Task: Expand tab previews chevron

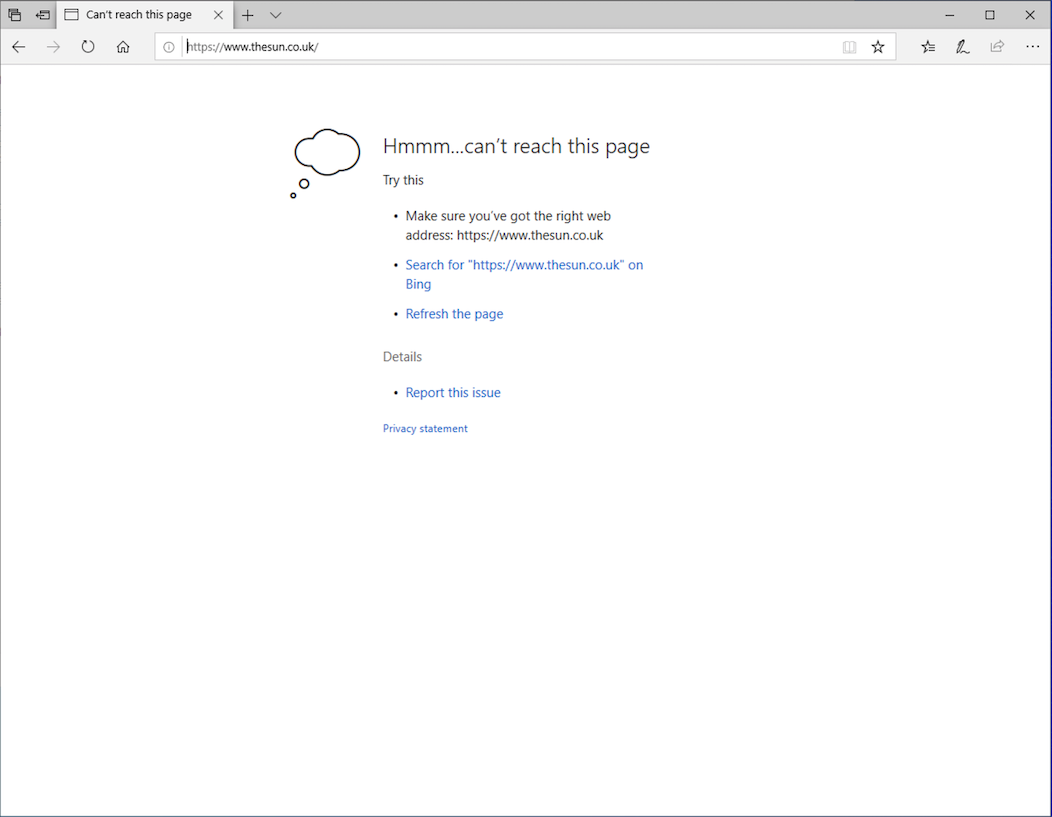Action: coord(275,15)
